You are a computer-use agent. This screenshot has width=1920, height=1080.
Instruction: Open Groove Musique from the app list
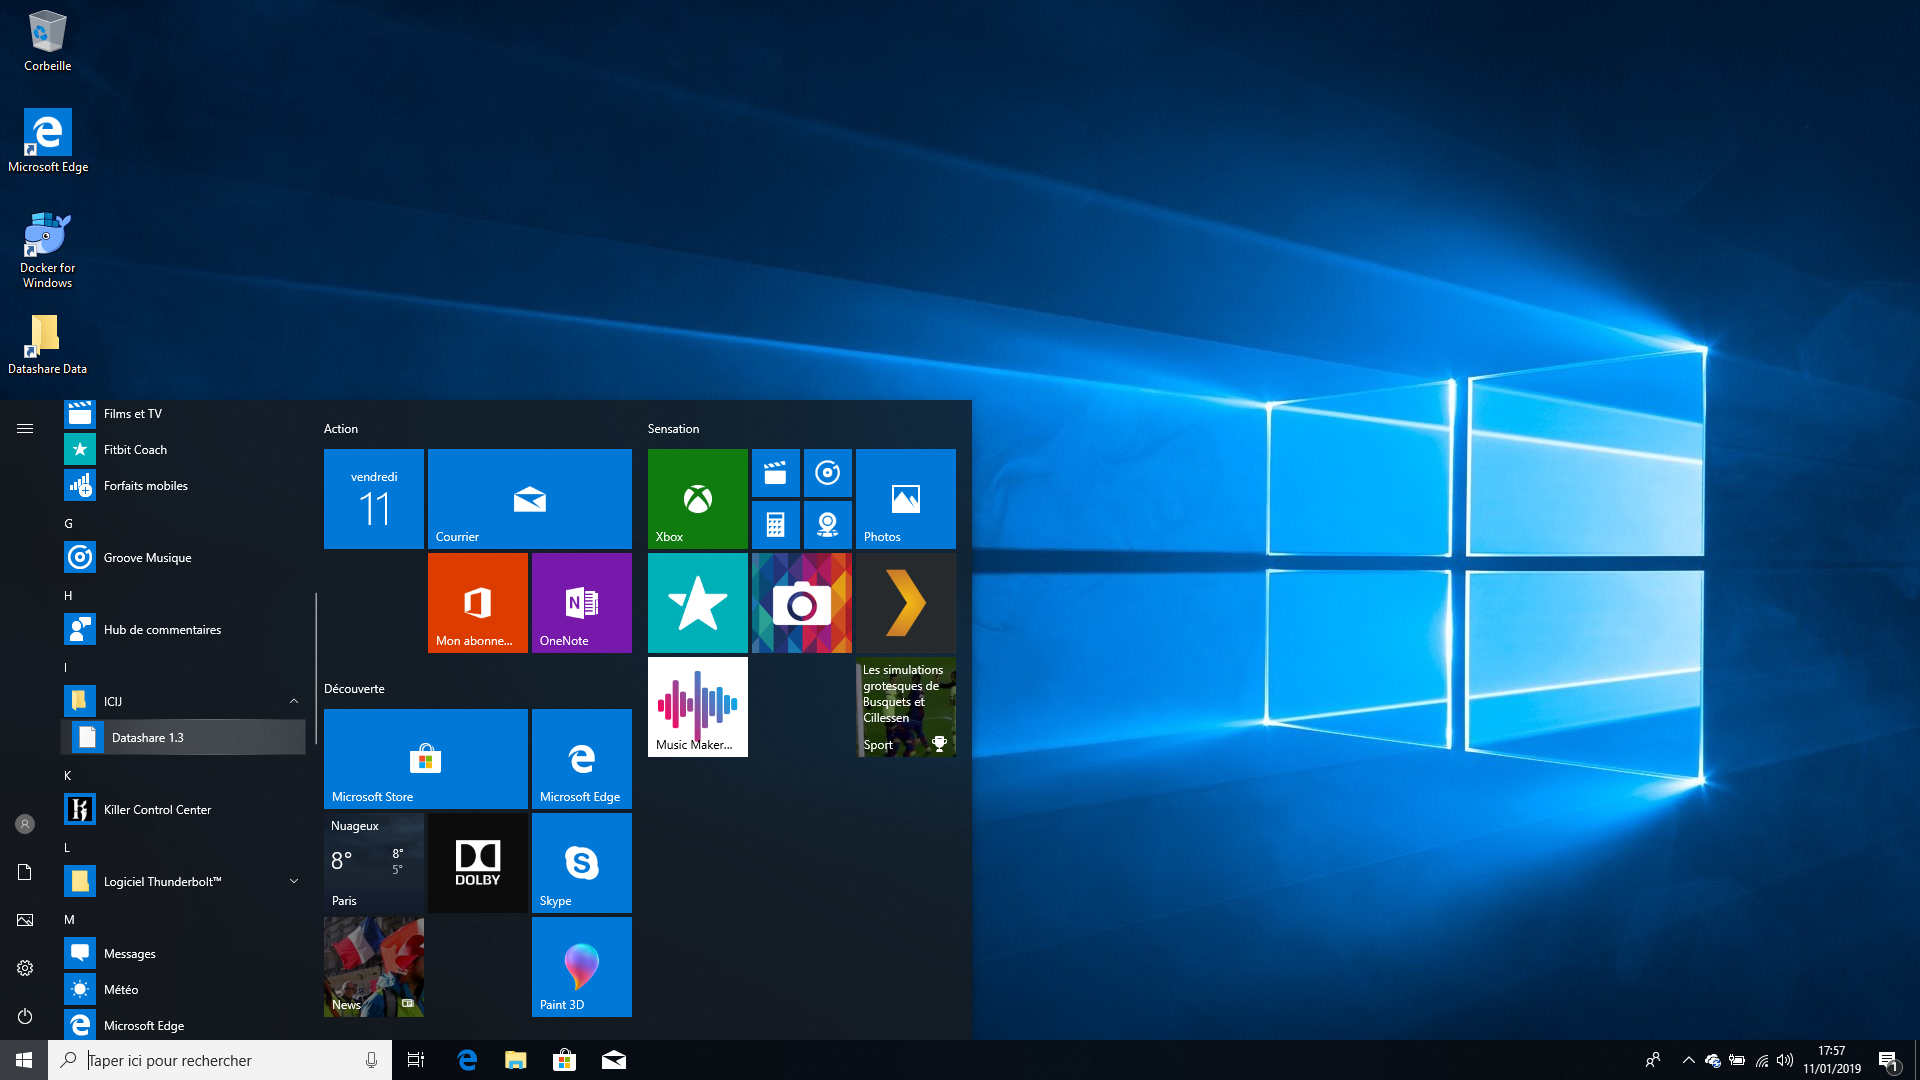coord(147,557)
